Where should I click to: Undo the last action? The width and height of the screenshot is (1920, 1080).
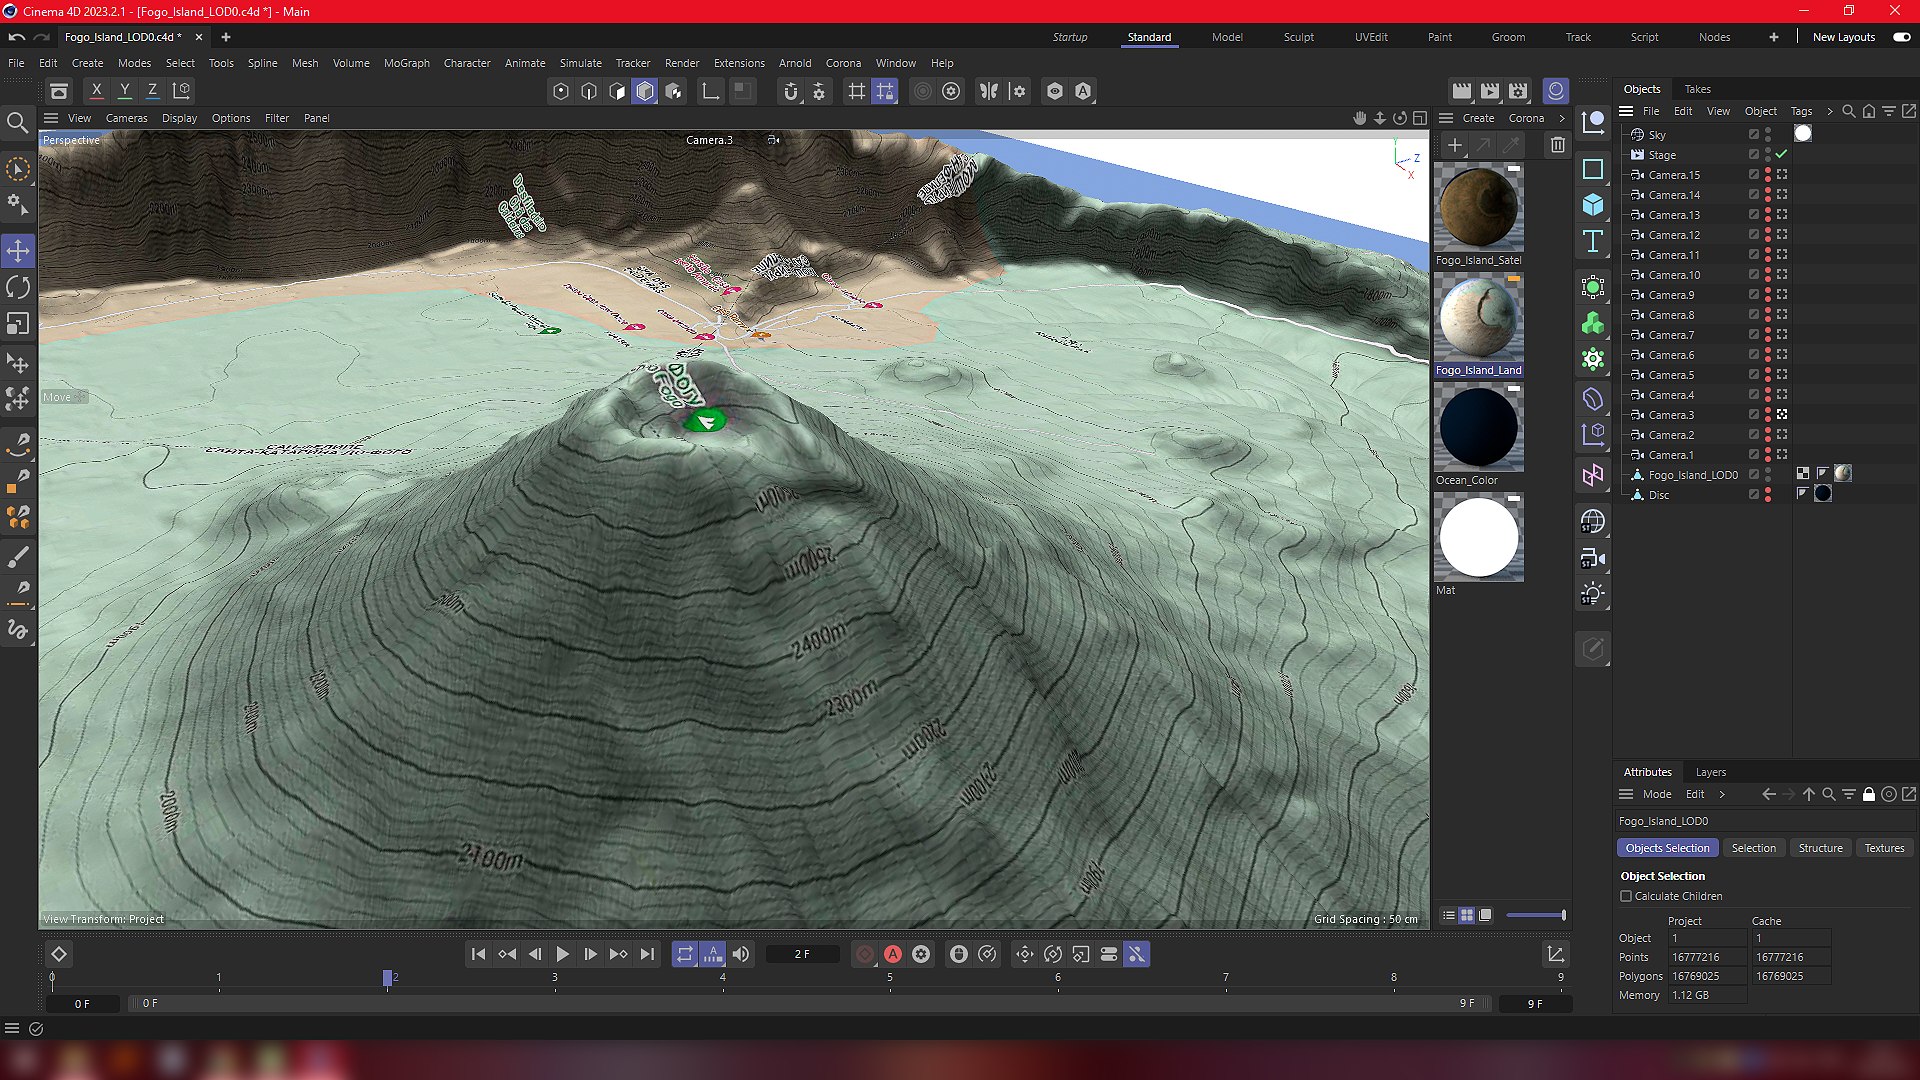[x=17, y=37]
